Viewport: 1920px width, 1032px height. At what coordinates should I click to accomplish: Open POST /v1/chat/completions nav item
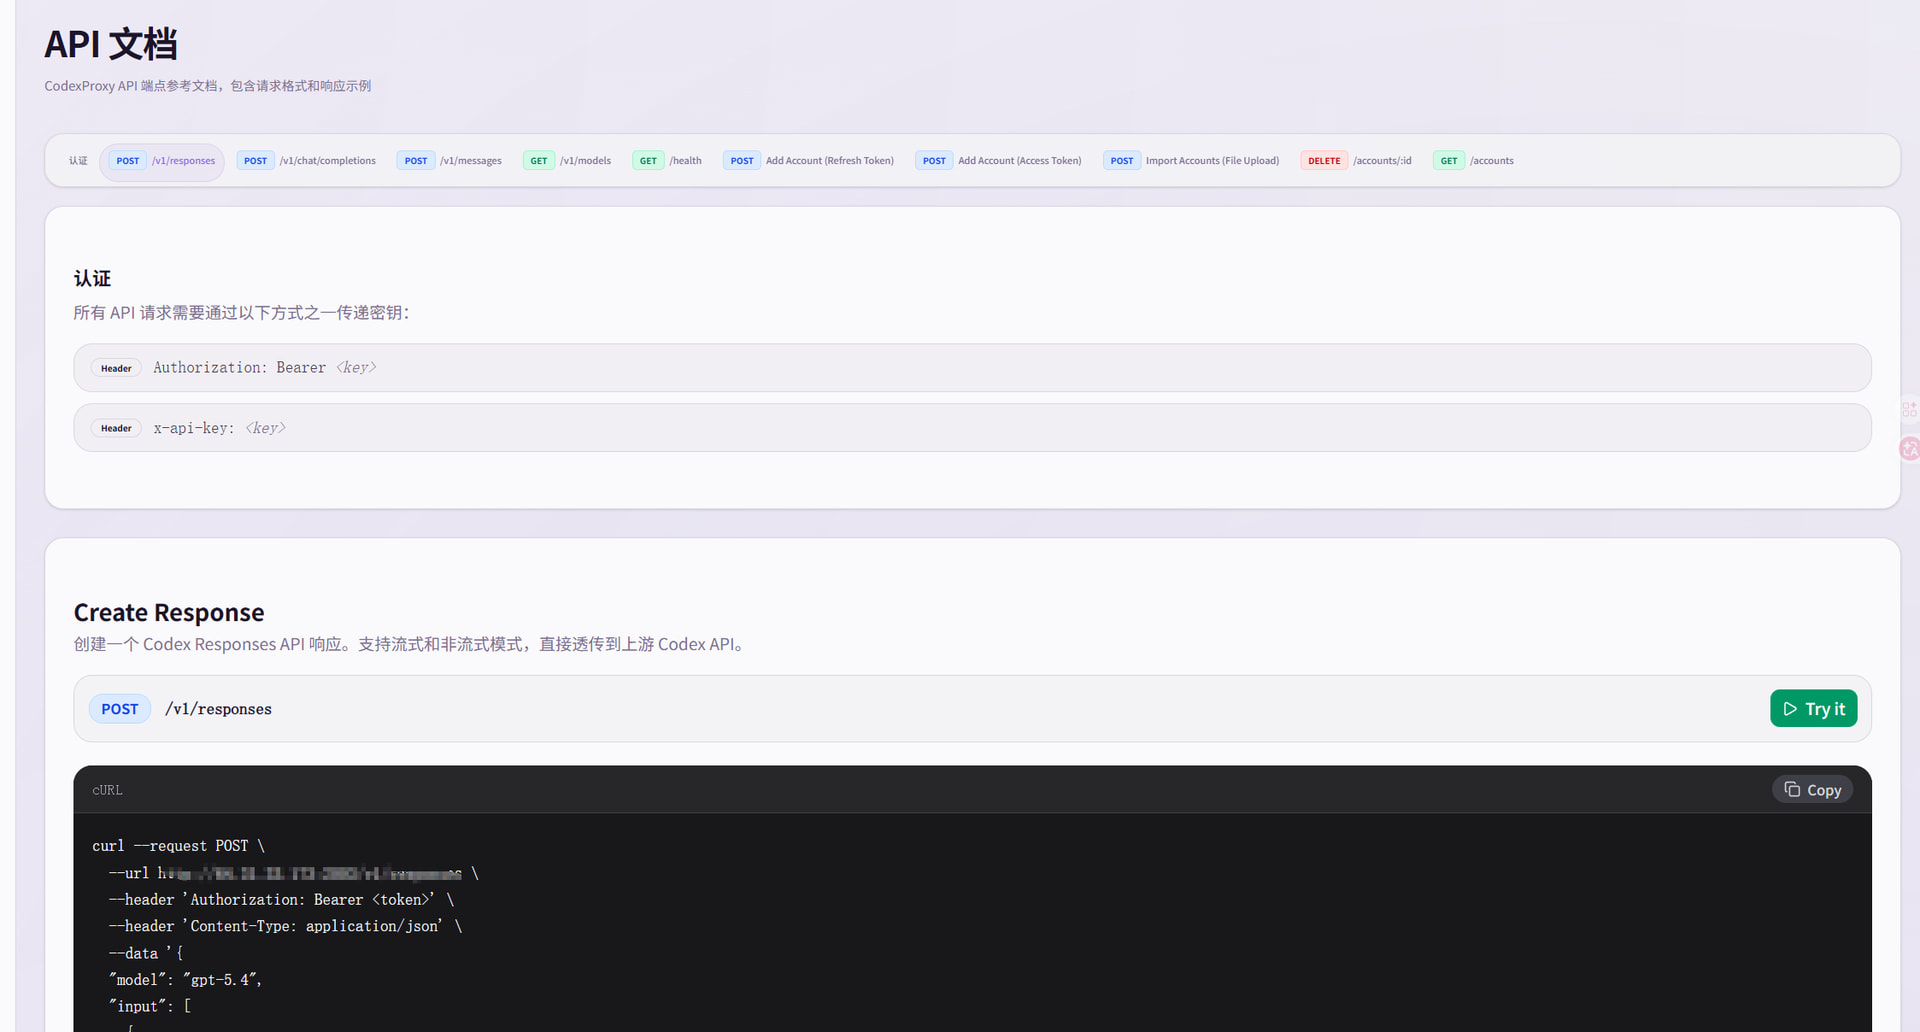[x=306, y=161]
